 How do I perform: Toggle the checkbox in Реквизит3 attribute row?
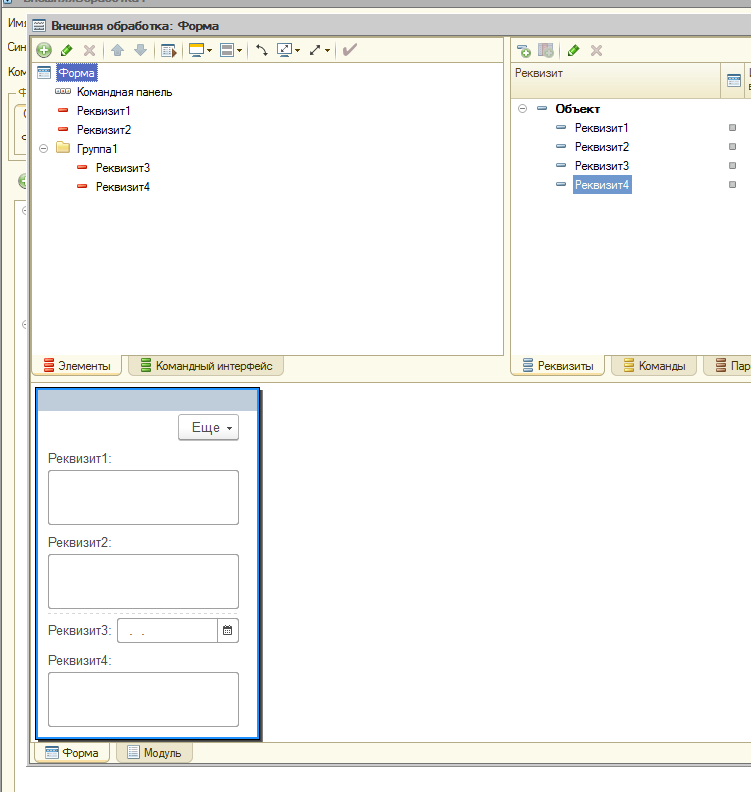coord(732,166)
